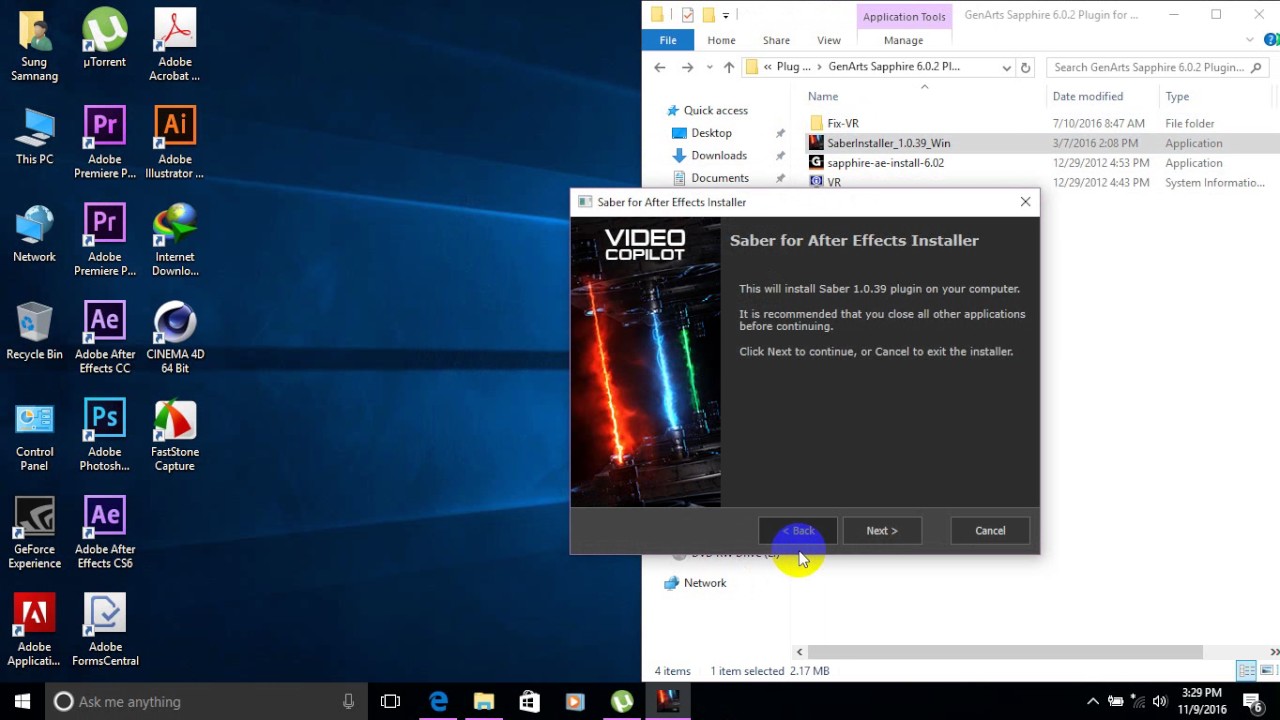Open Microsoft Edge from taskbar

pos(438,701)
